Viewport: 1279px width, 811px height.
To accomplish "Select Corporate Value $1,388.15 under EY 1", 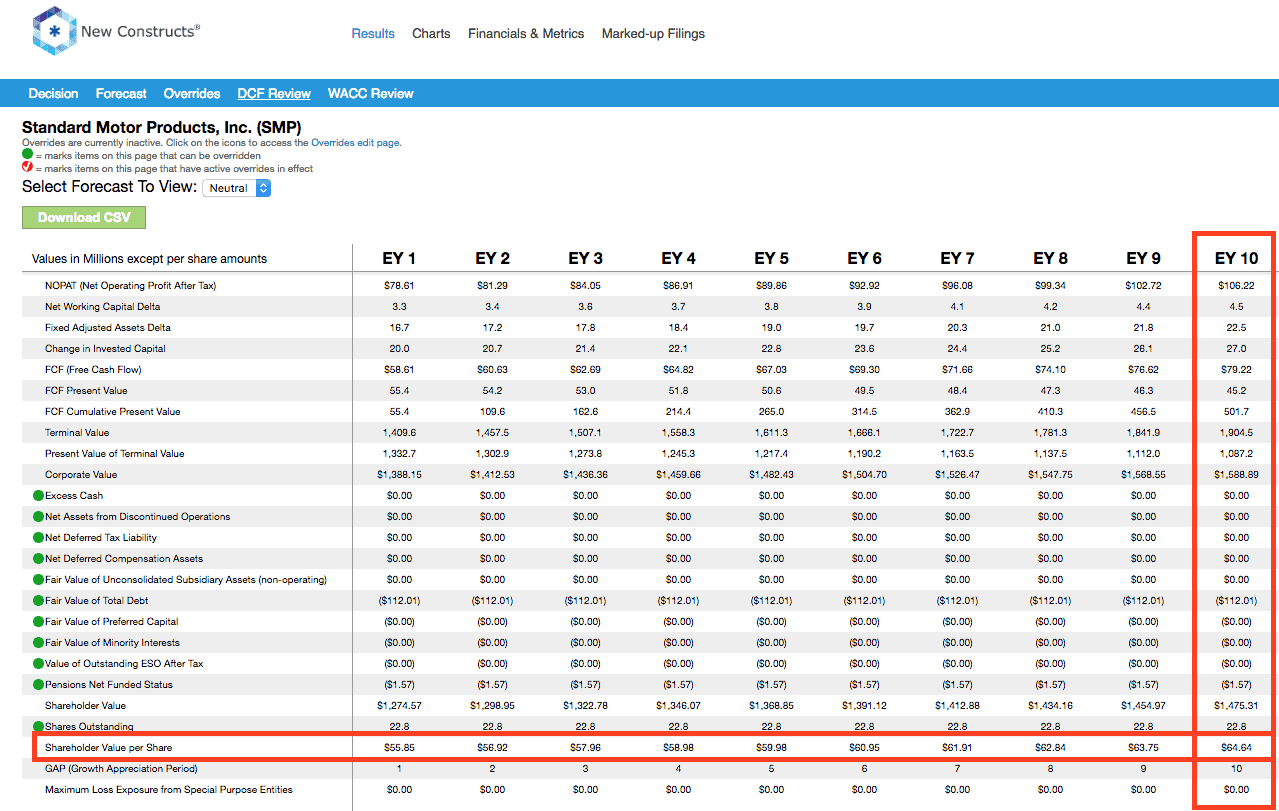I will click(x=399, y=475).
